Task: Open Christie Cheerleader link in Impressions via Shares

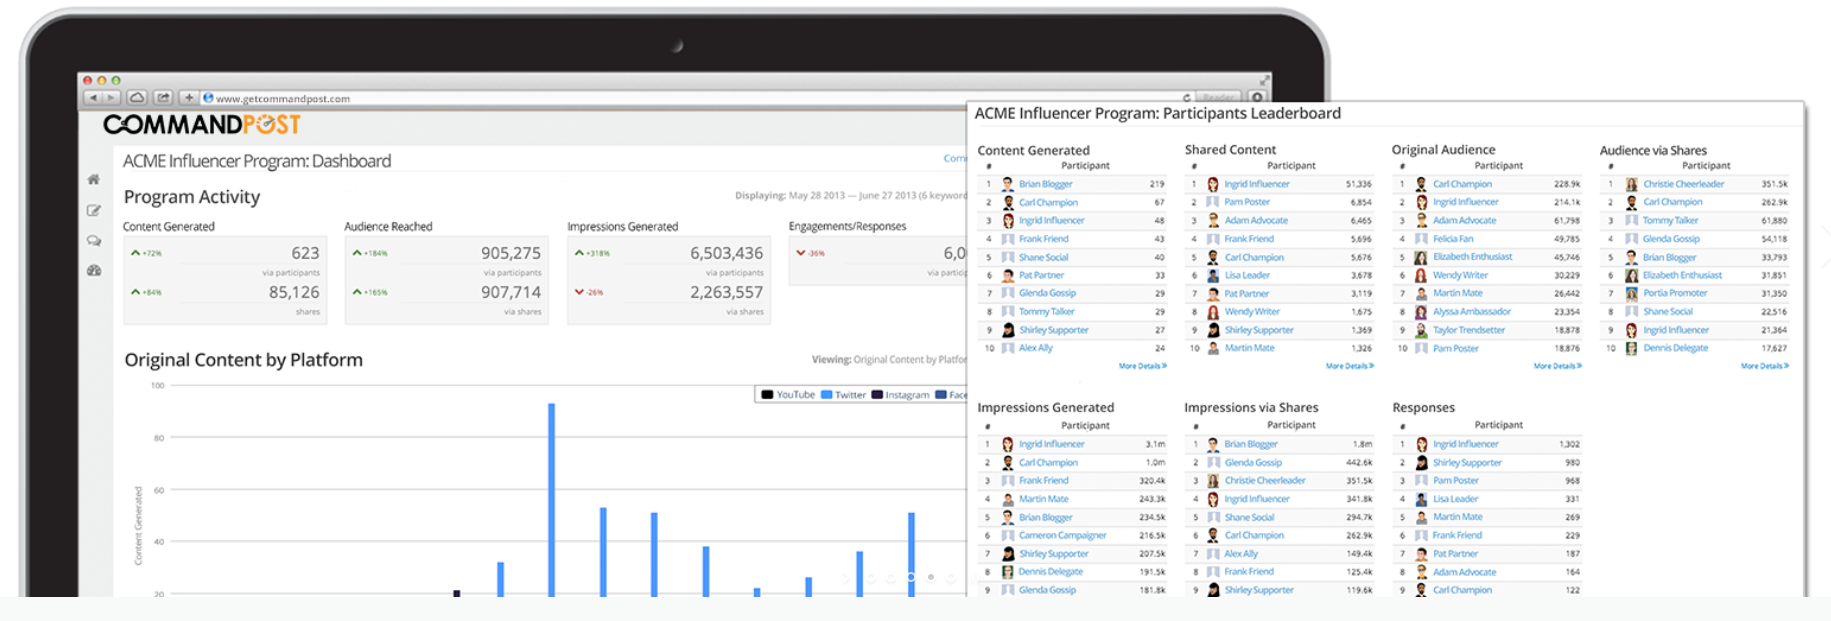Action: [1265, 481]
